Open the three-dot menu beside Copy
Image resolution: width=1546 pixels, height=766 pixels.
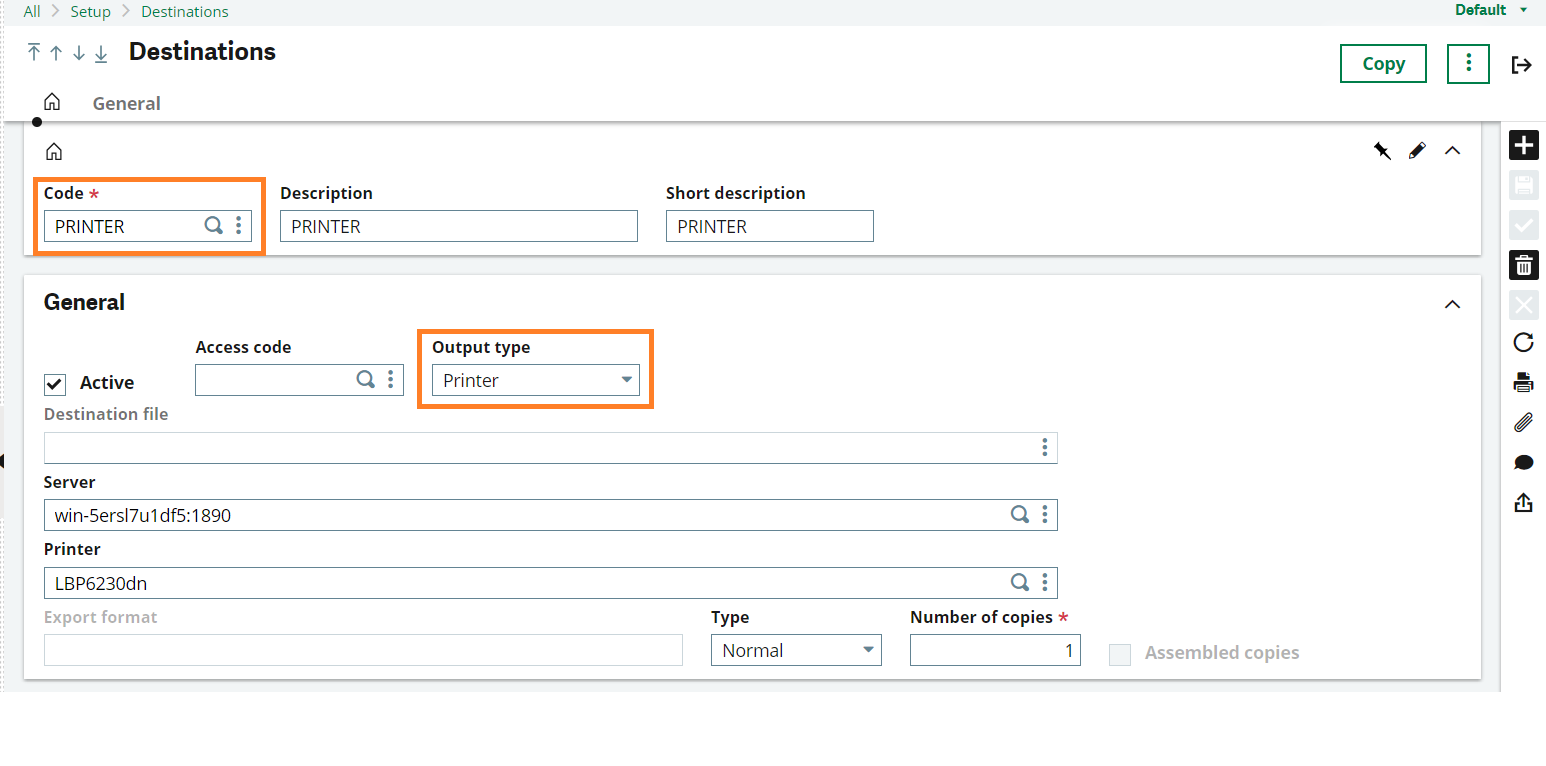tap(1467, 63)
